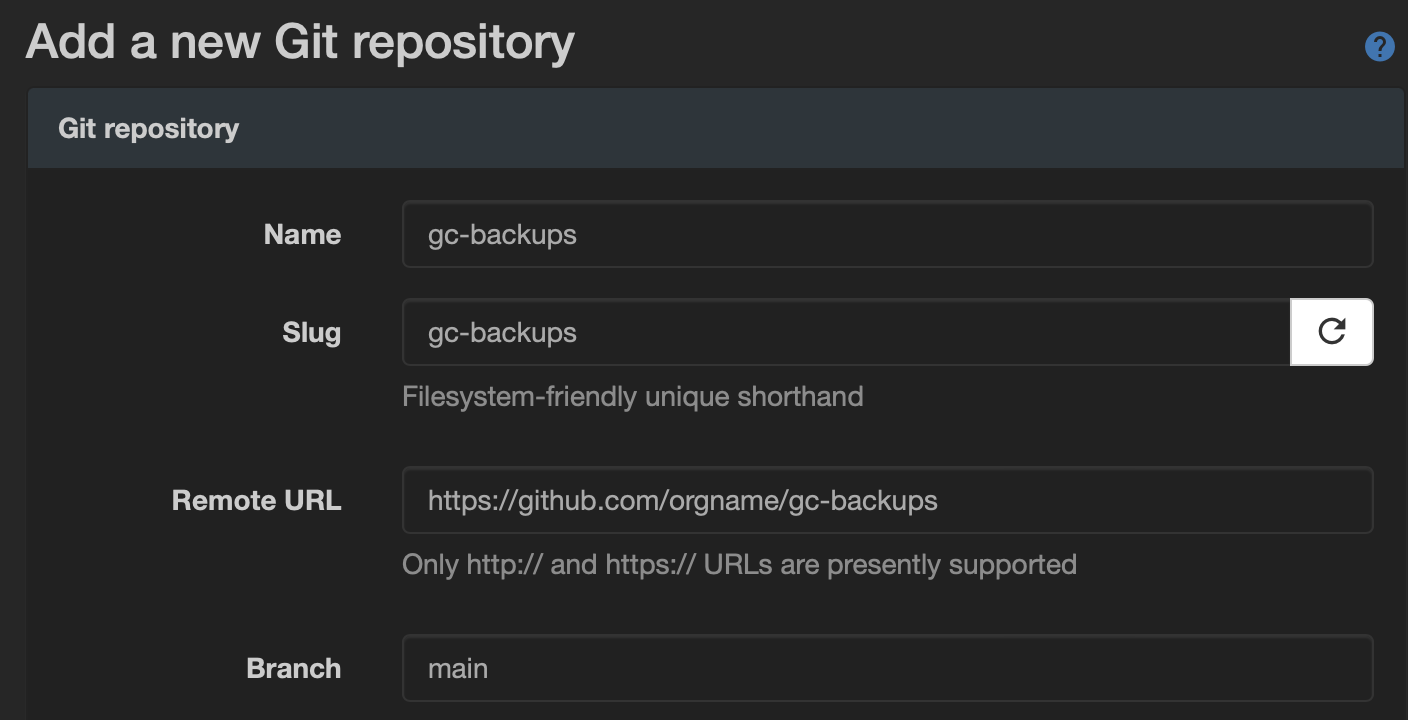Click the Branch field label
This screenshot has width=1408, height=720.
coord(293,668)
